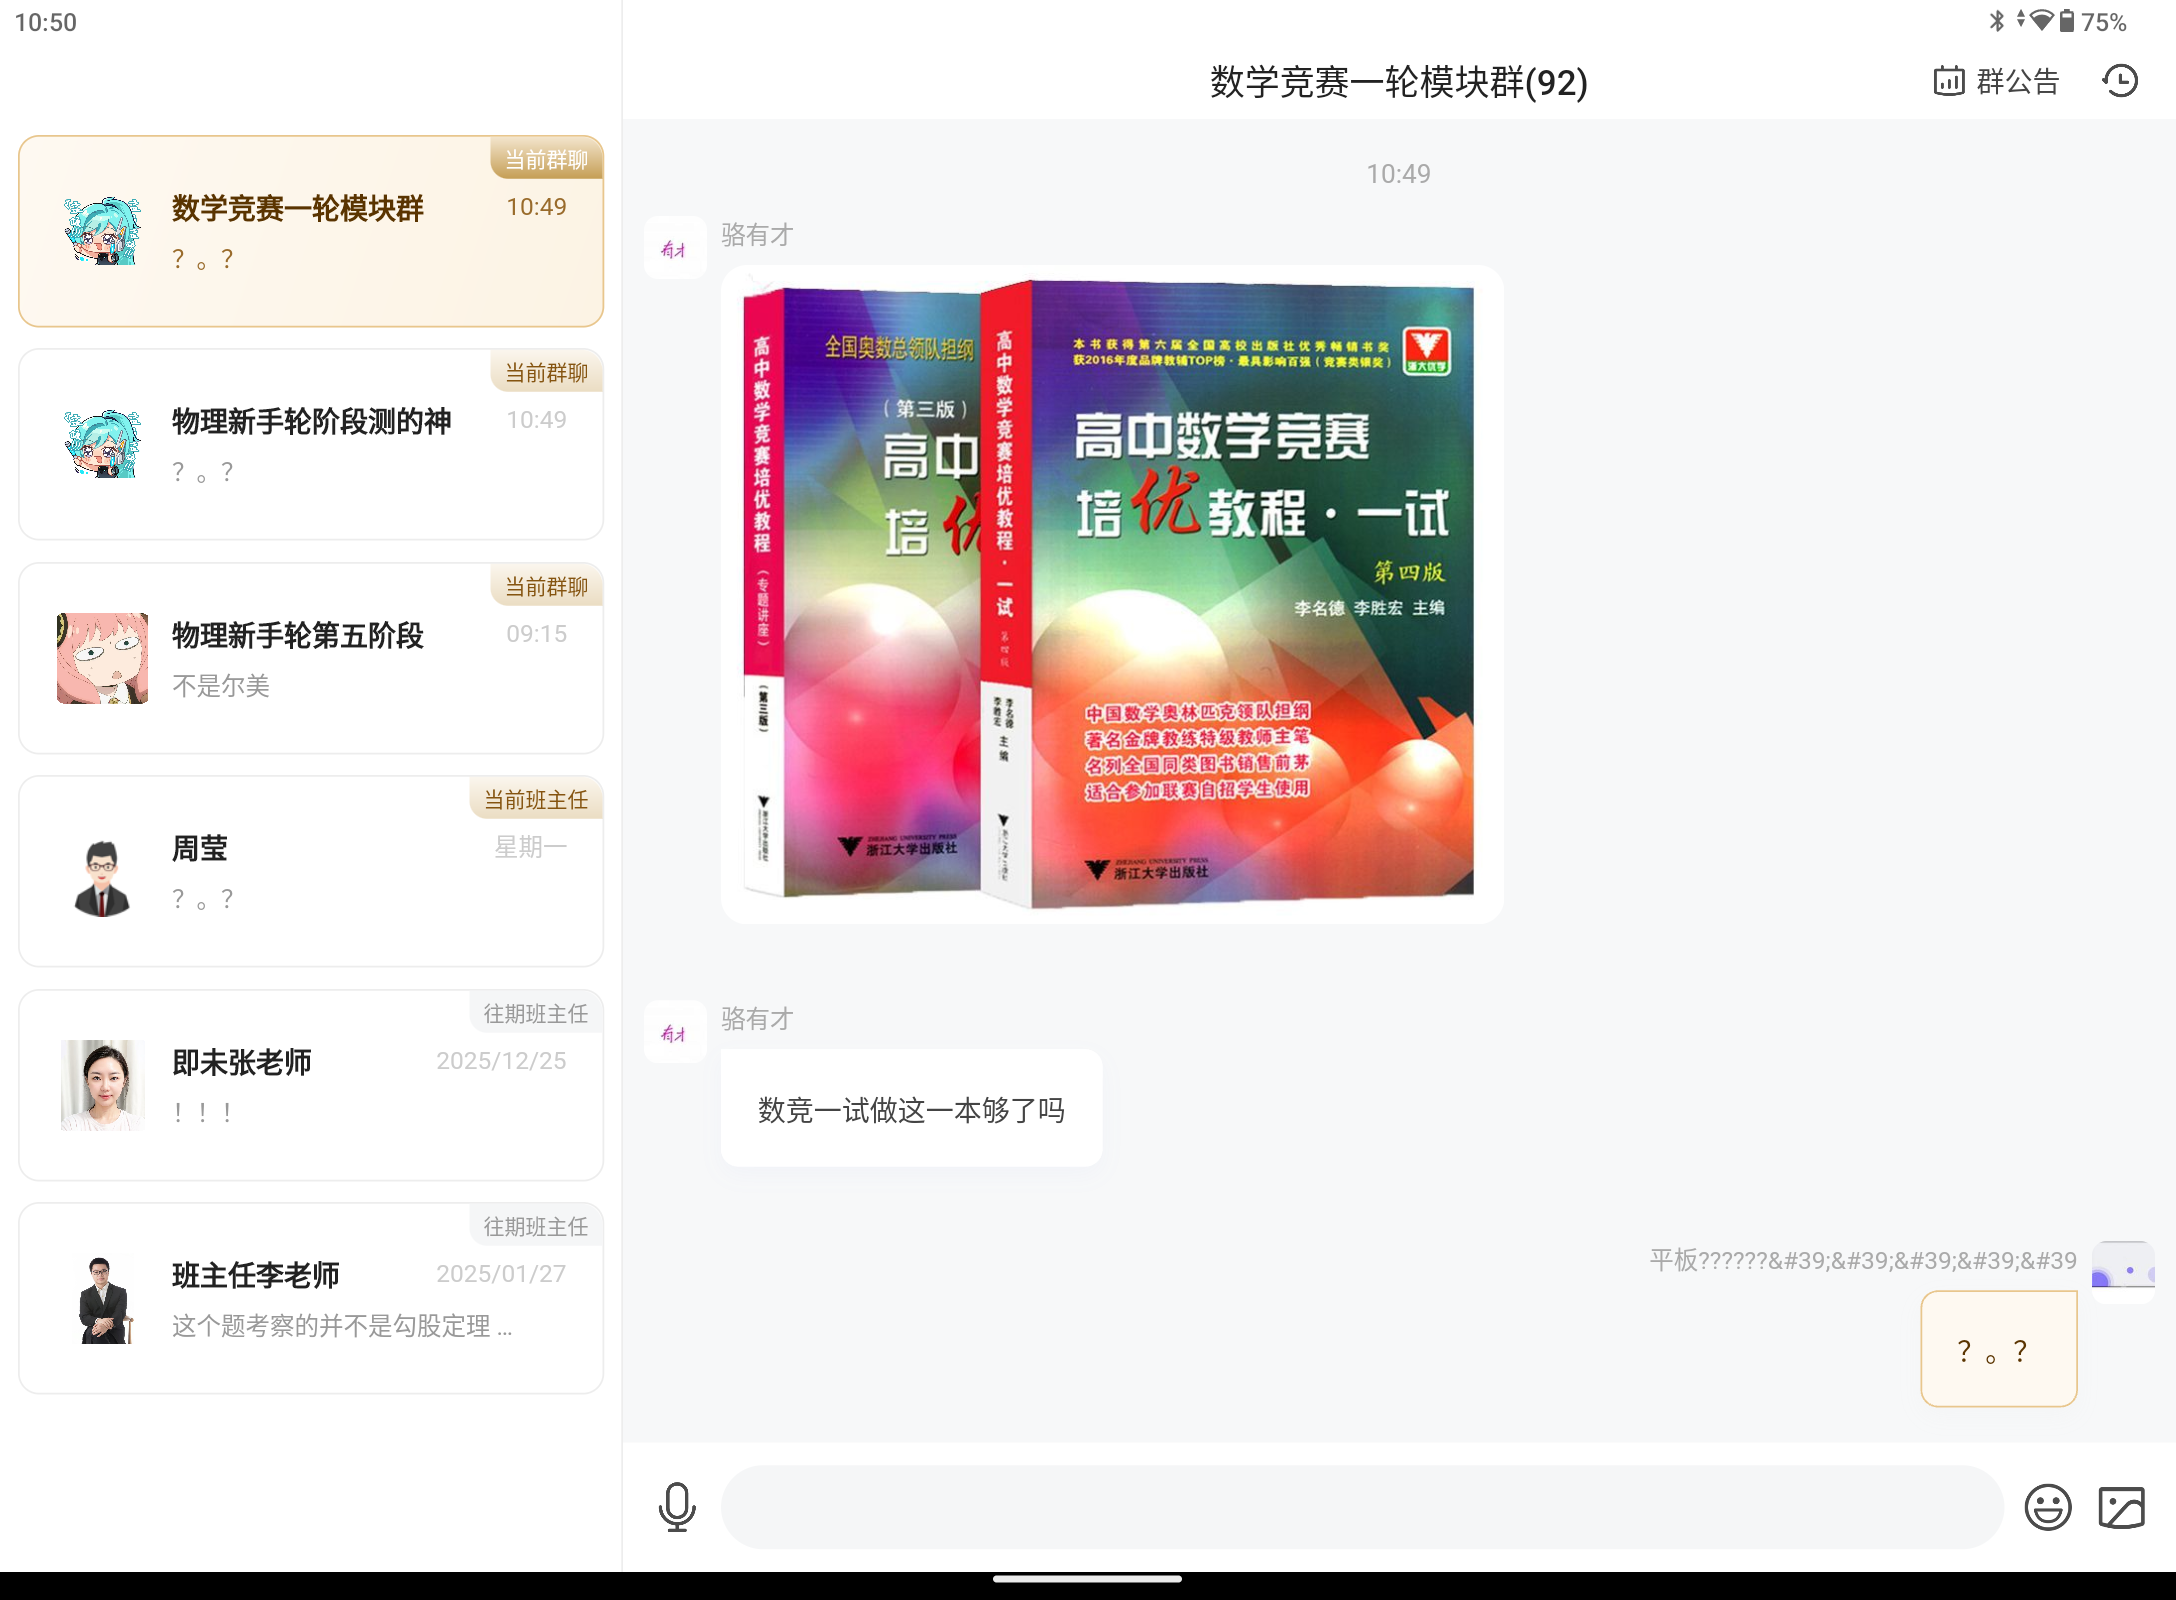Select 数学竞赛一轮模块群 chat

click(x=311, y=231)
